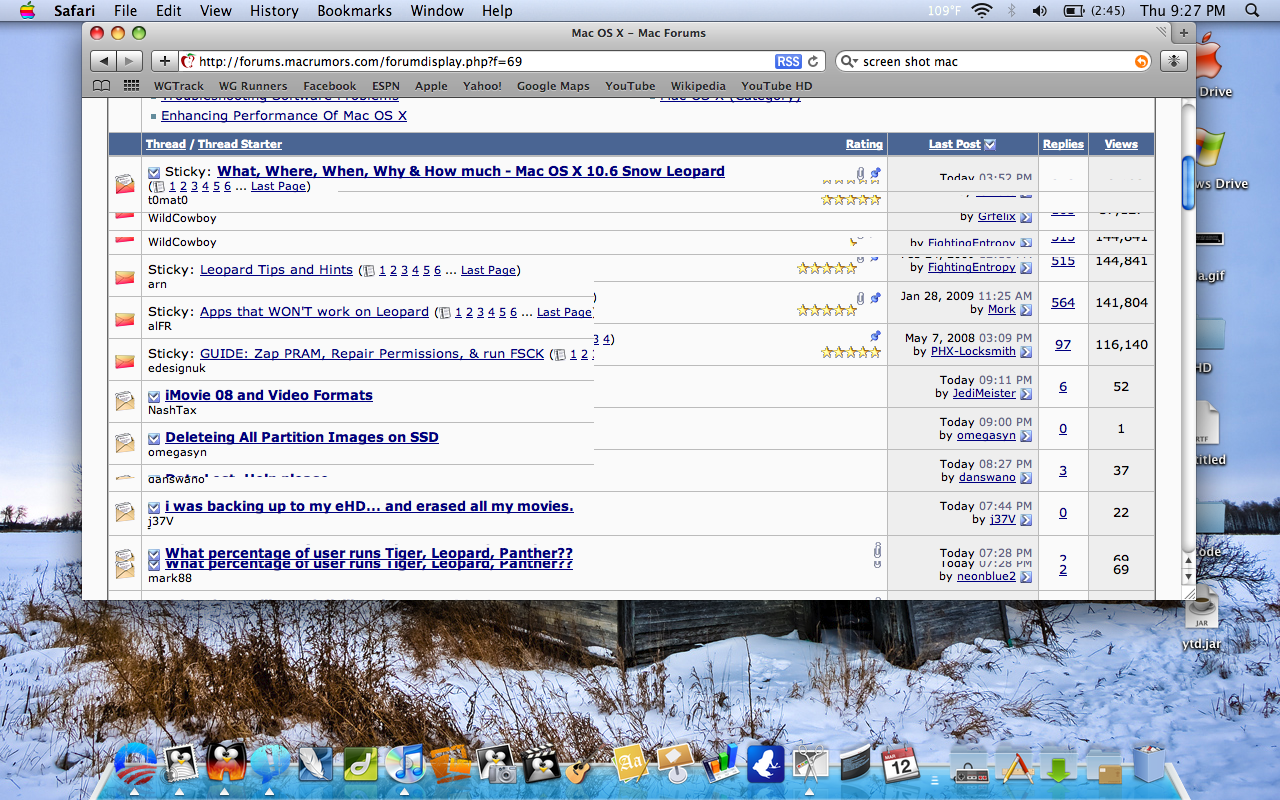Go to last post icon beside omegasyn

click(x=1026, y=436)
